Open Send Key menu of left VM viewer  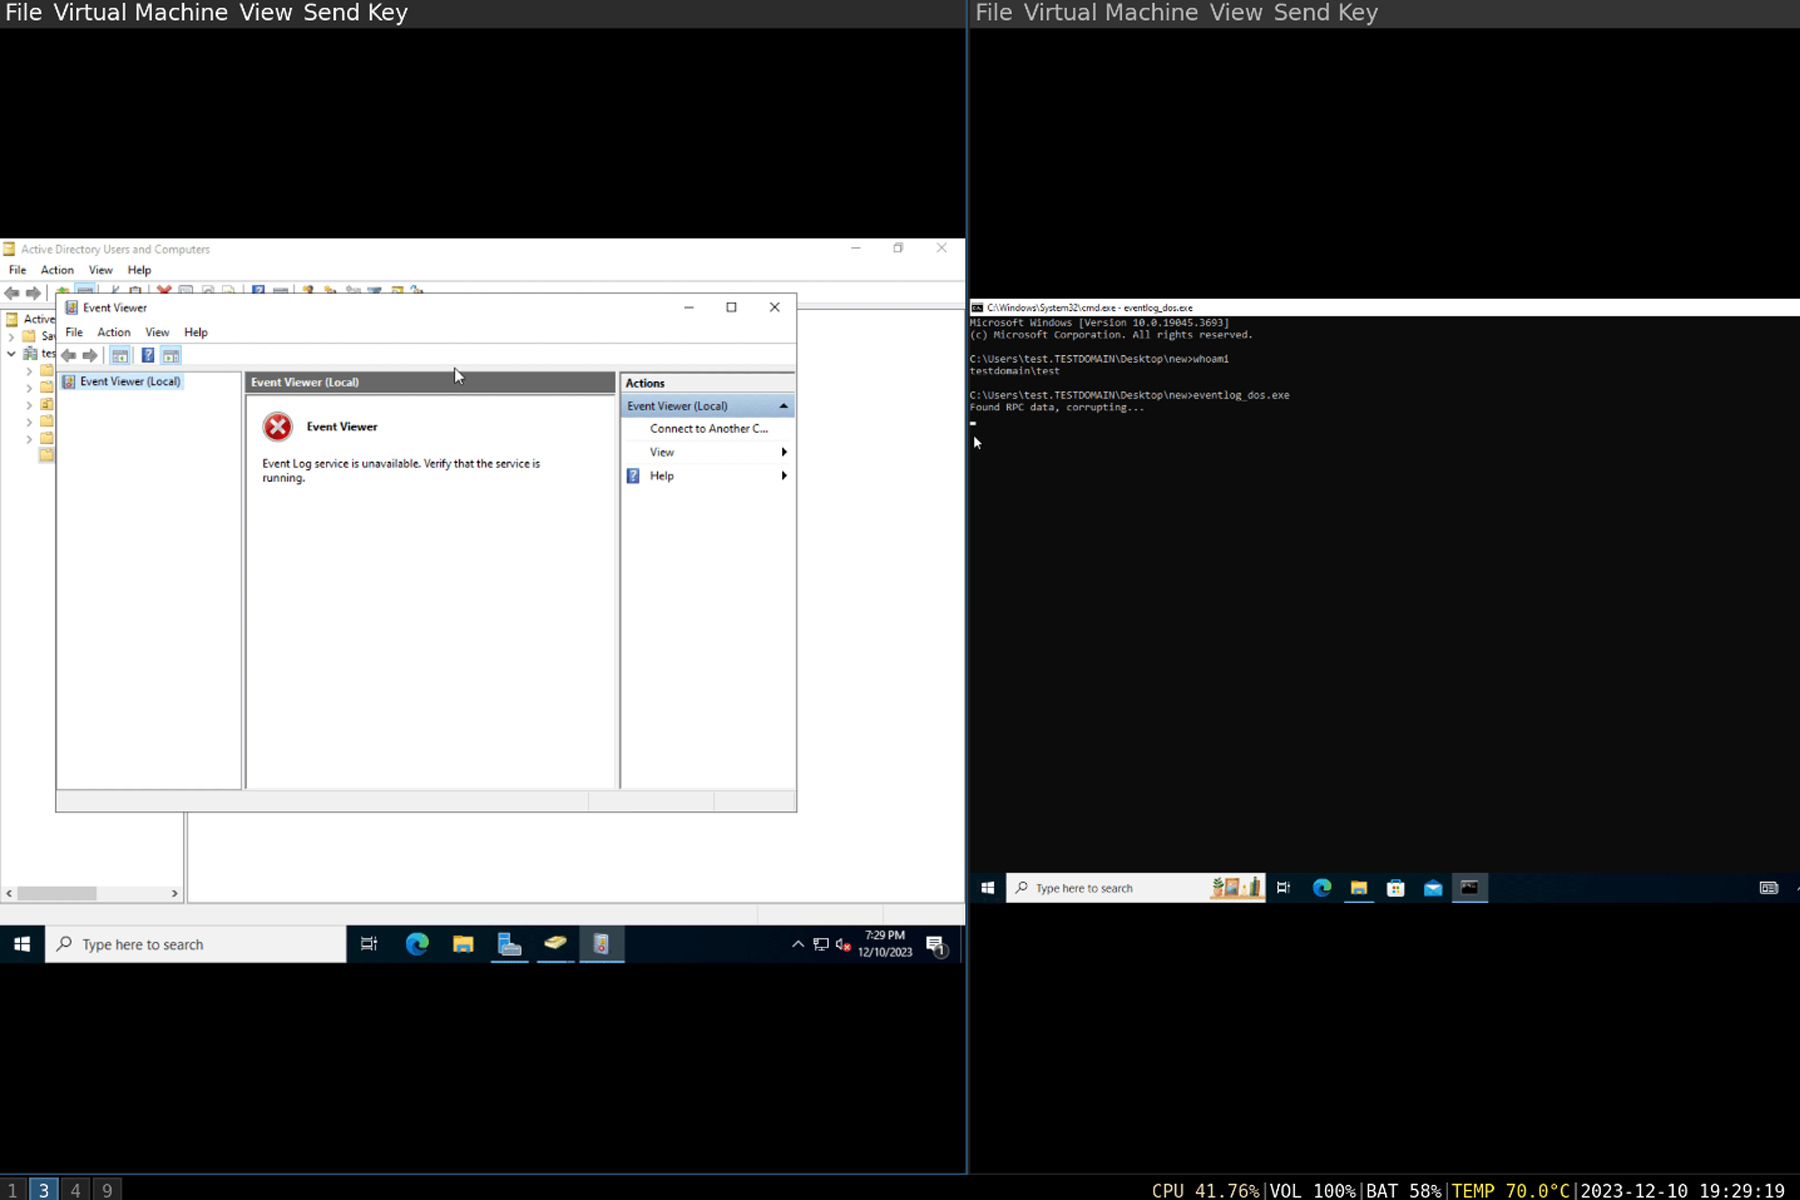[x=355, y=13]
